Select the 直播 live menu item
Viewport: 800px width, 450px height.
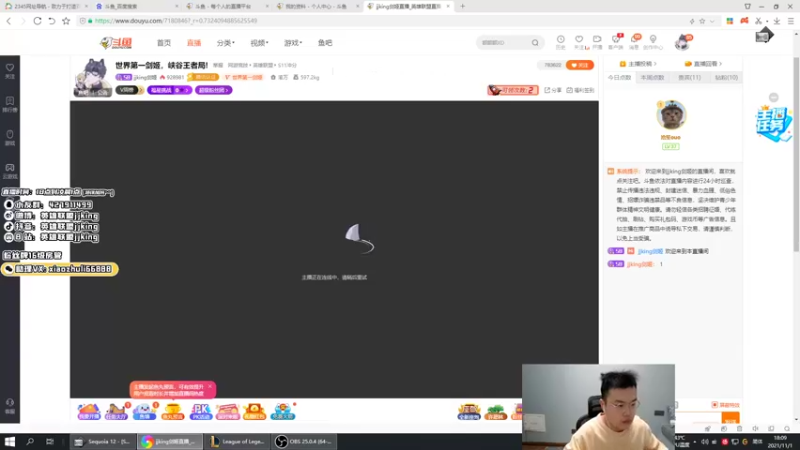point(194,43)
